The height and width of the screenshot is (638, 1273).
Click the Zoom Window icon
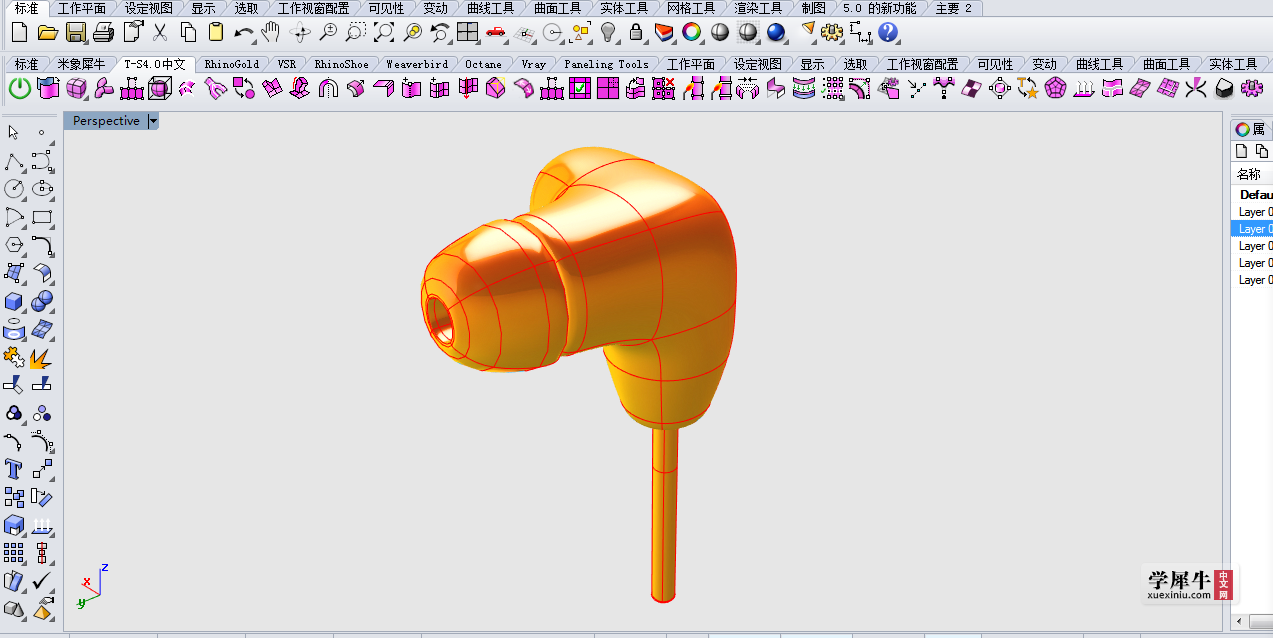pos(355,33)
